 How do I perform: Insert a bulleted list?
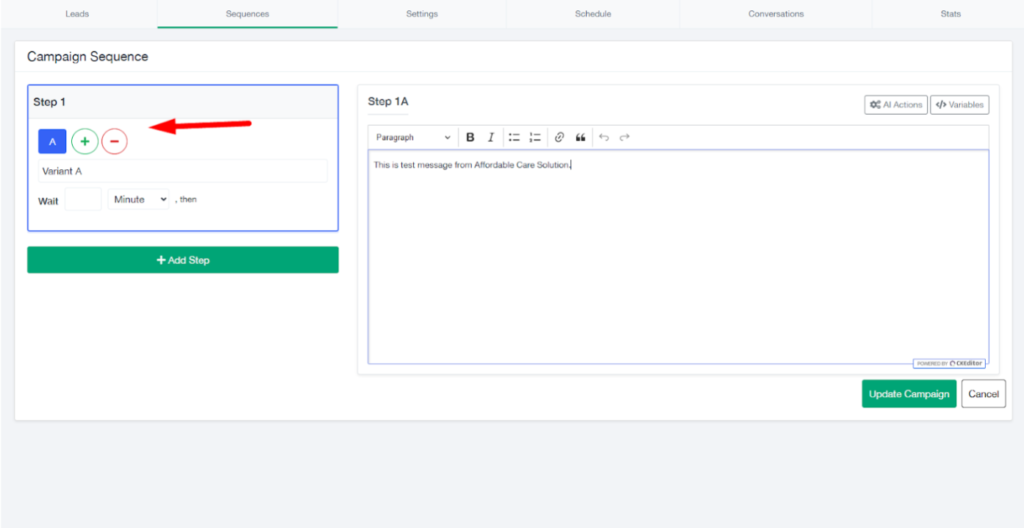coord(514,137)
